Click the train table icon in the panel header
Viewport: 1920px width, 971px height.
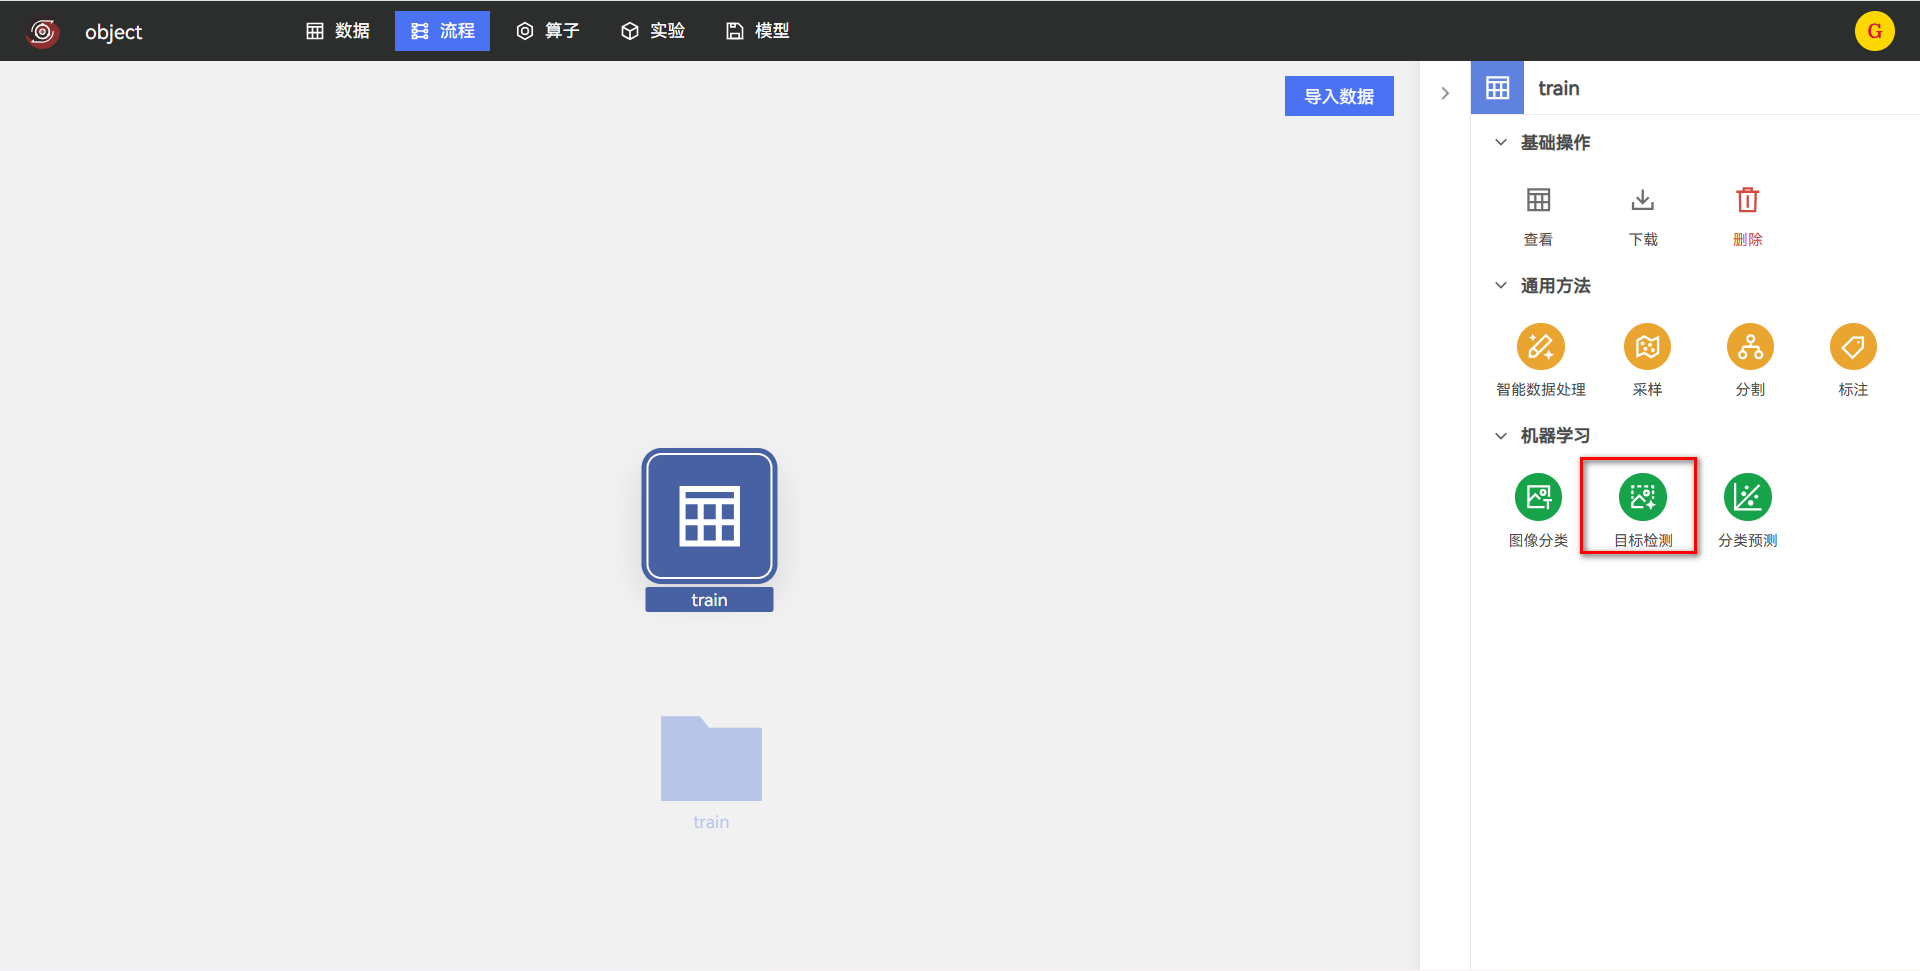coord(1497,88)
